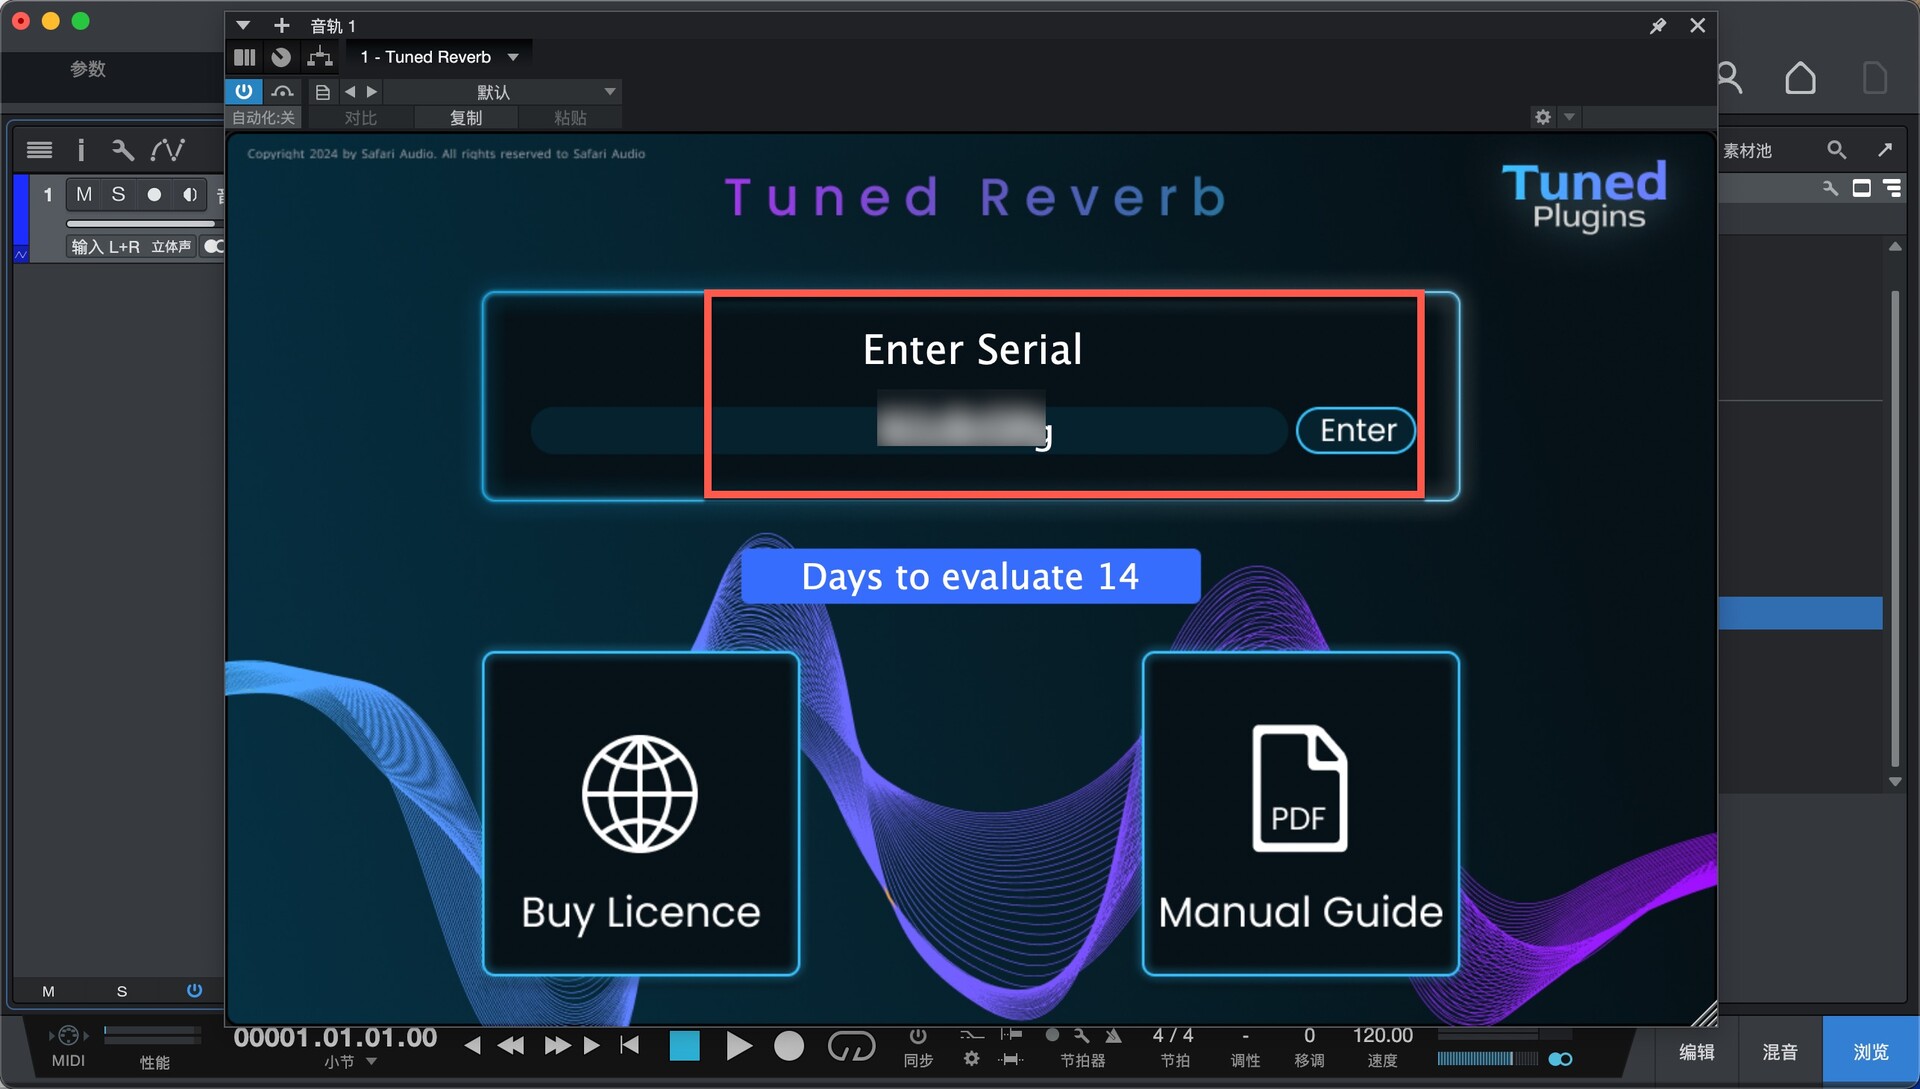Screen dimensions: 1920x1089
Task: Open the transport gear settings icon
Action: (x=971, y=1058)
